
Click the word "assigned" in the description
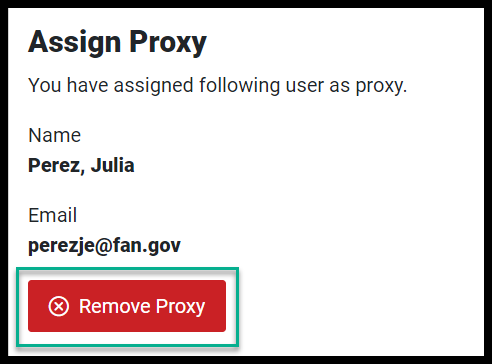pos(154,86)
